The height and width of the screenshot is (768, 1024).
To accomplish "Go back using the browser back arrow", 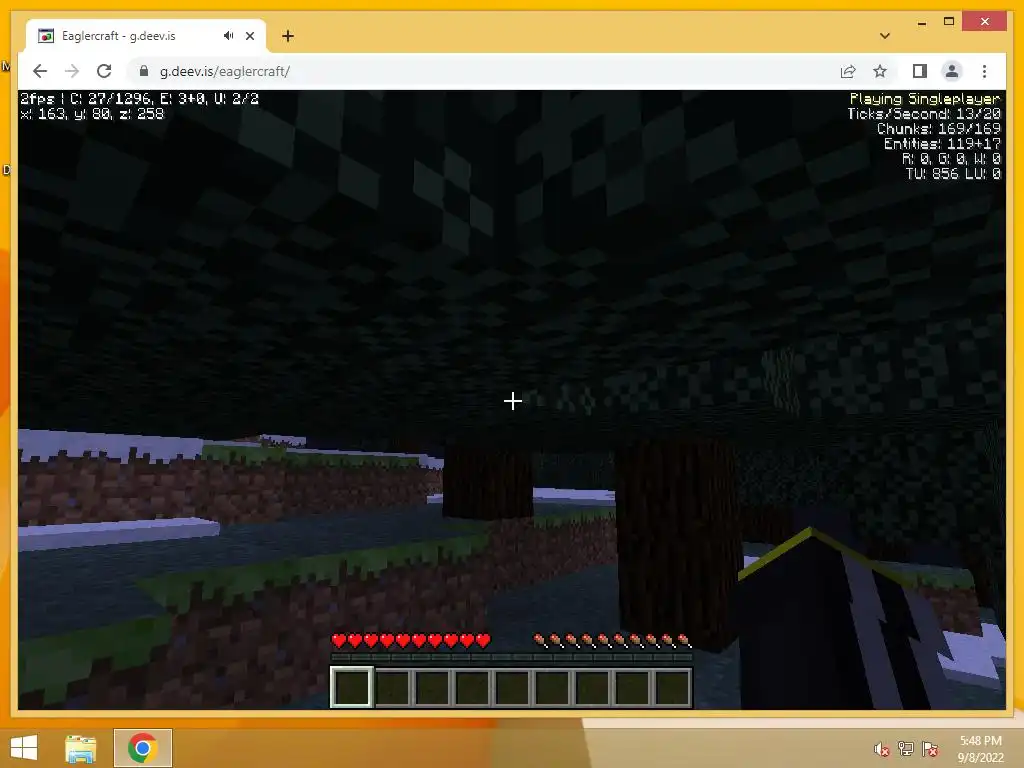I will 40,71.
